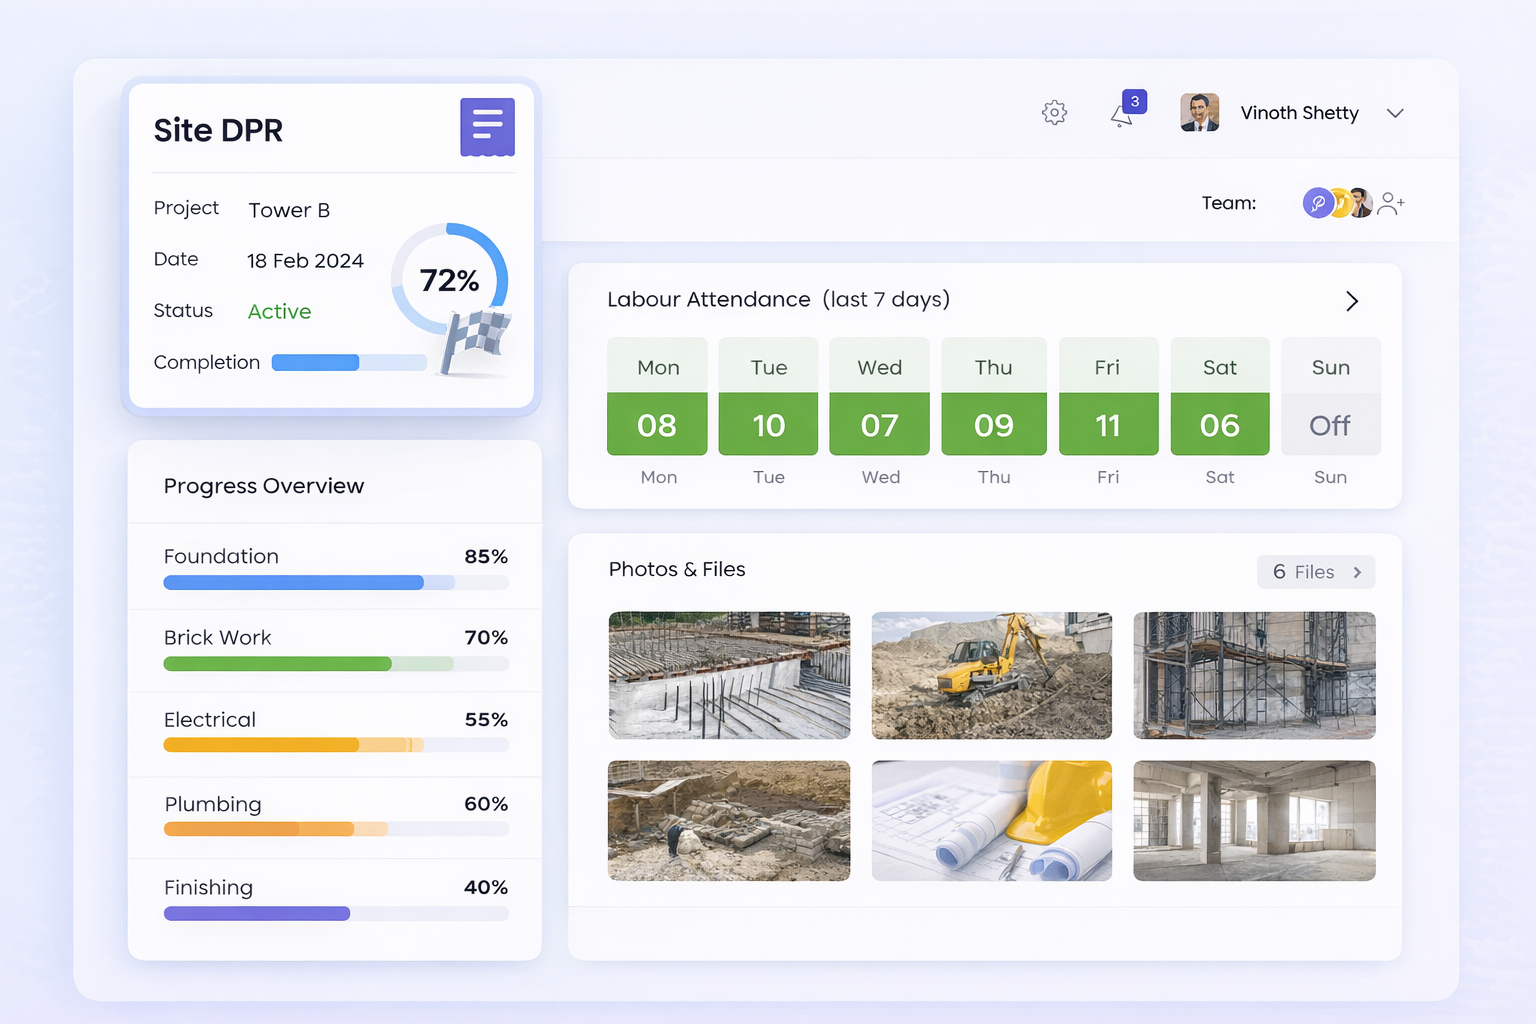Select Friday's attendance tile showing 11

[1108, 396]
